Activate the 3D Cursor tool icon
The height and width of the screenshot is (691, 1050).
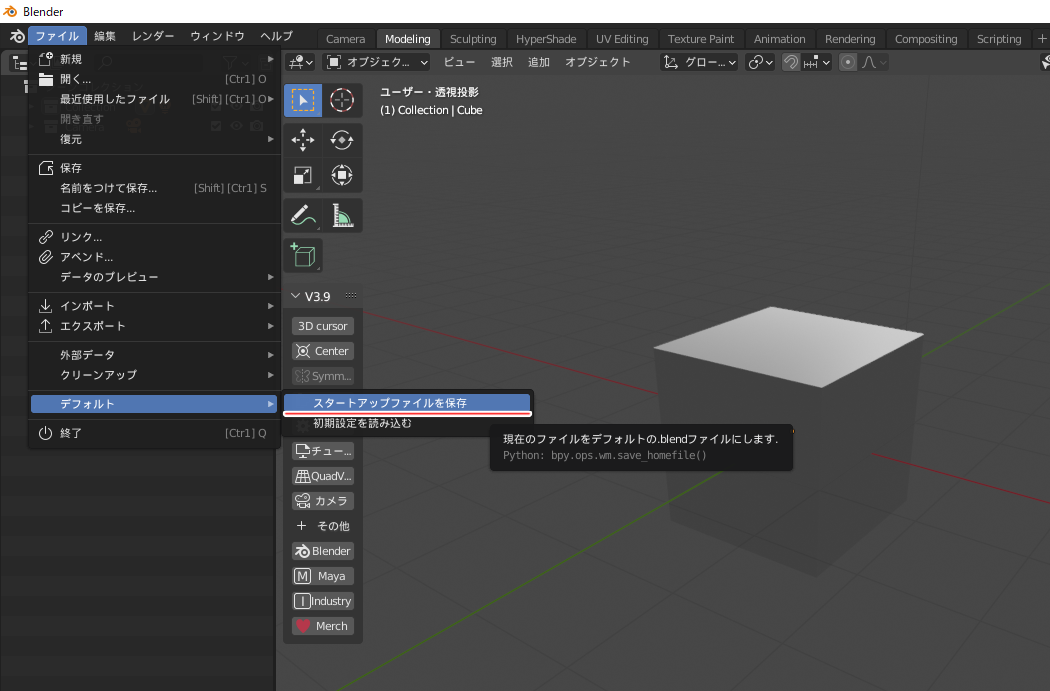(342, 100)
